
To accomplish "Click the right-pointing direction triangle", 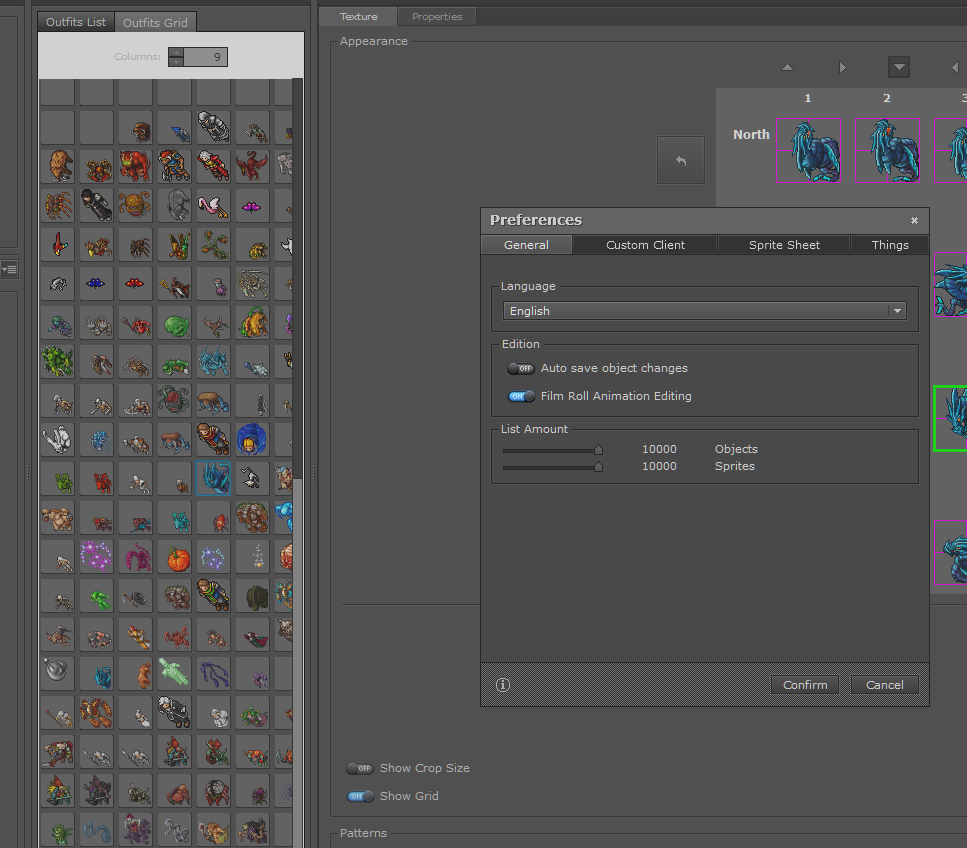I will click(842, 67).
